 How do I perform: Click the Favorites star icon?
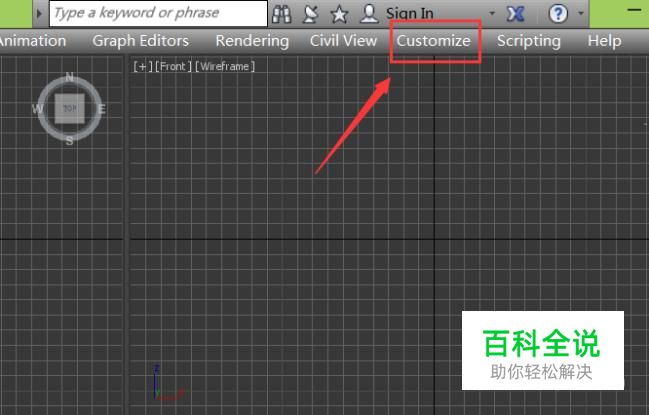point(339,14)
